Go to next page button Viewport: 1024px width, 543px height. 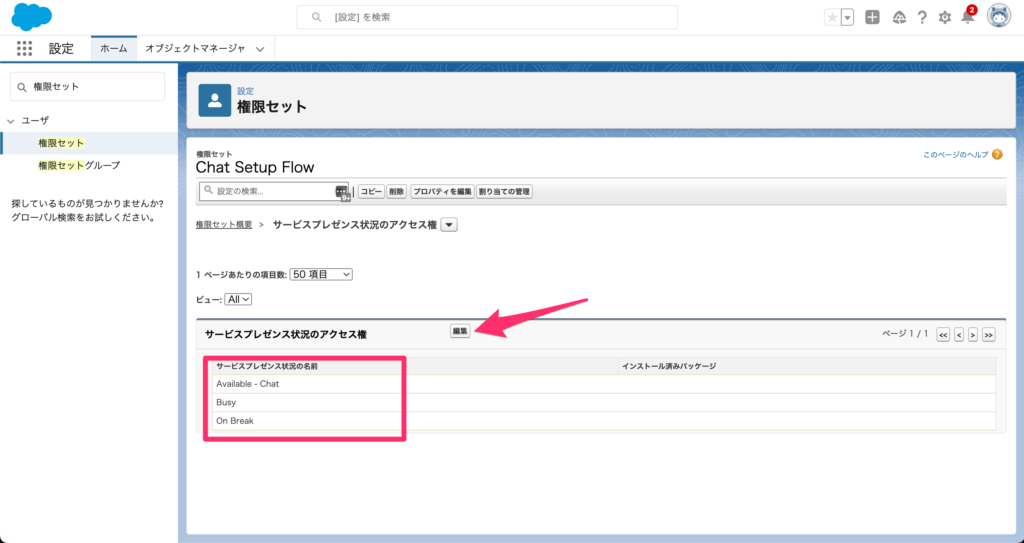pos(973,335)
